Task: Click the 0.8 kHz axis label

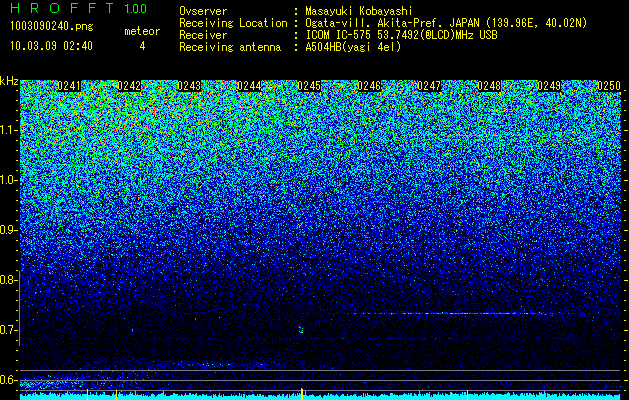Action: 8,280
